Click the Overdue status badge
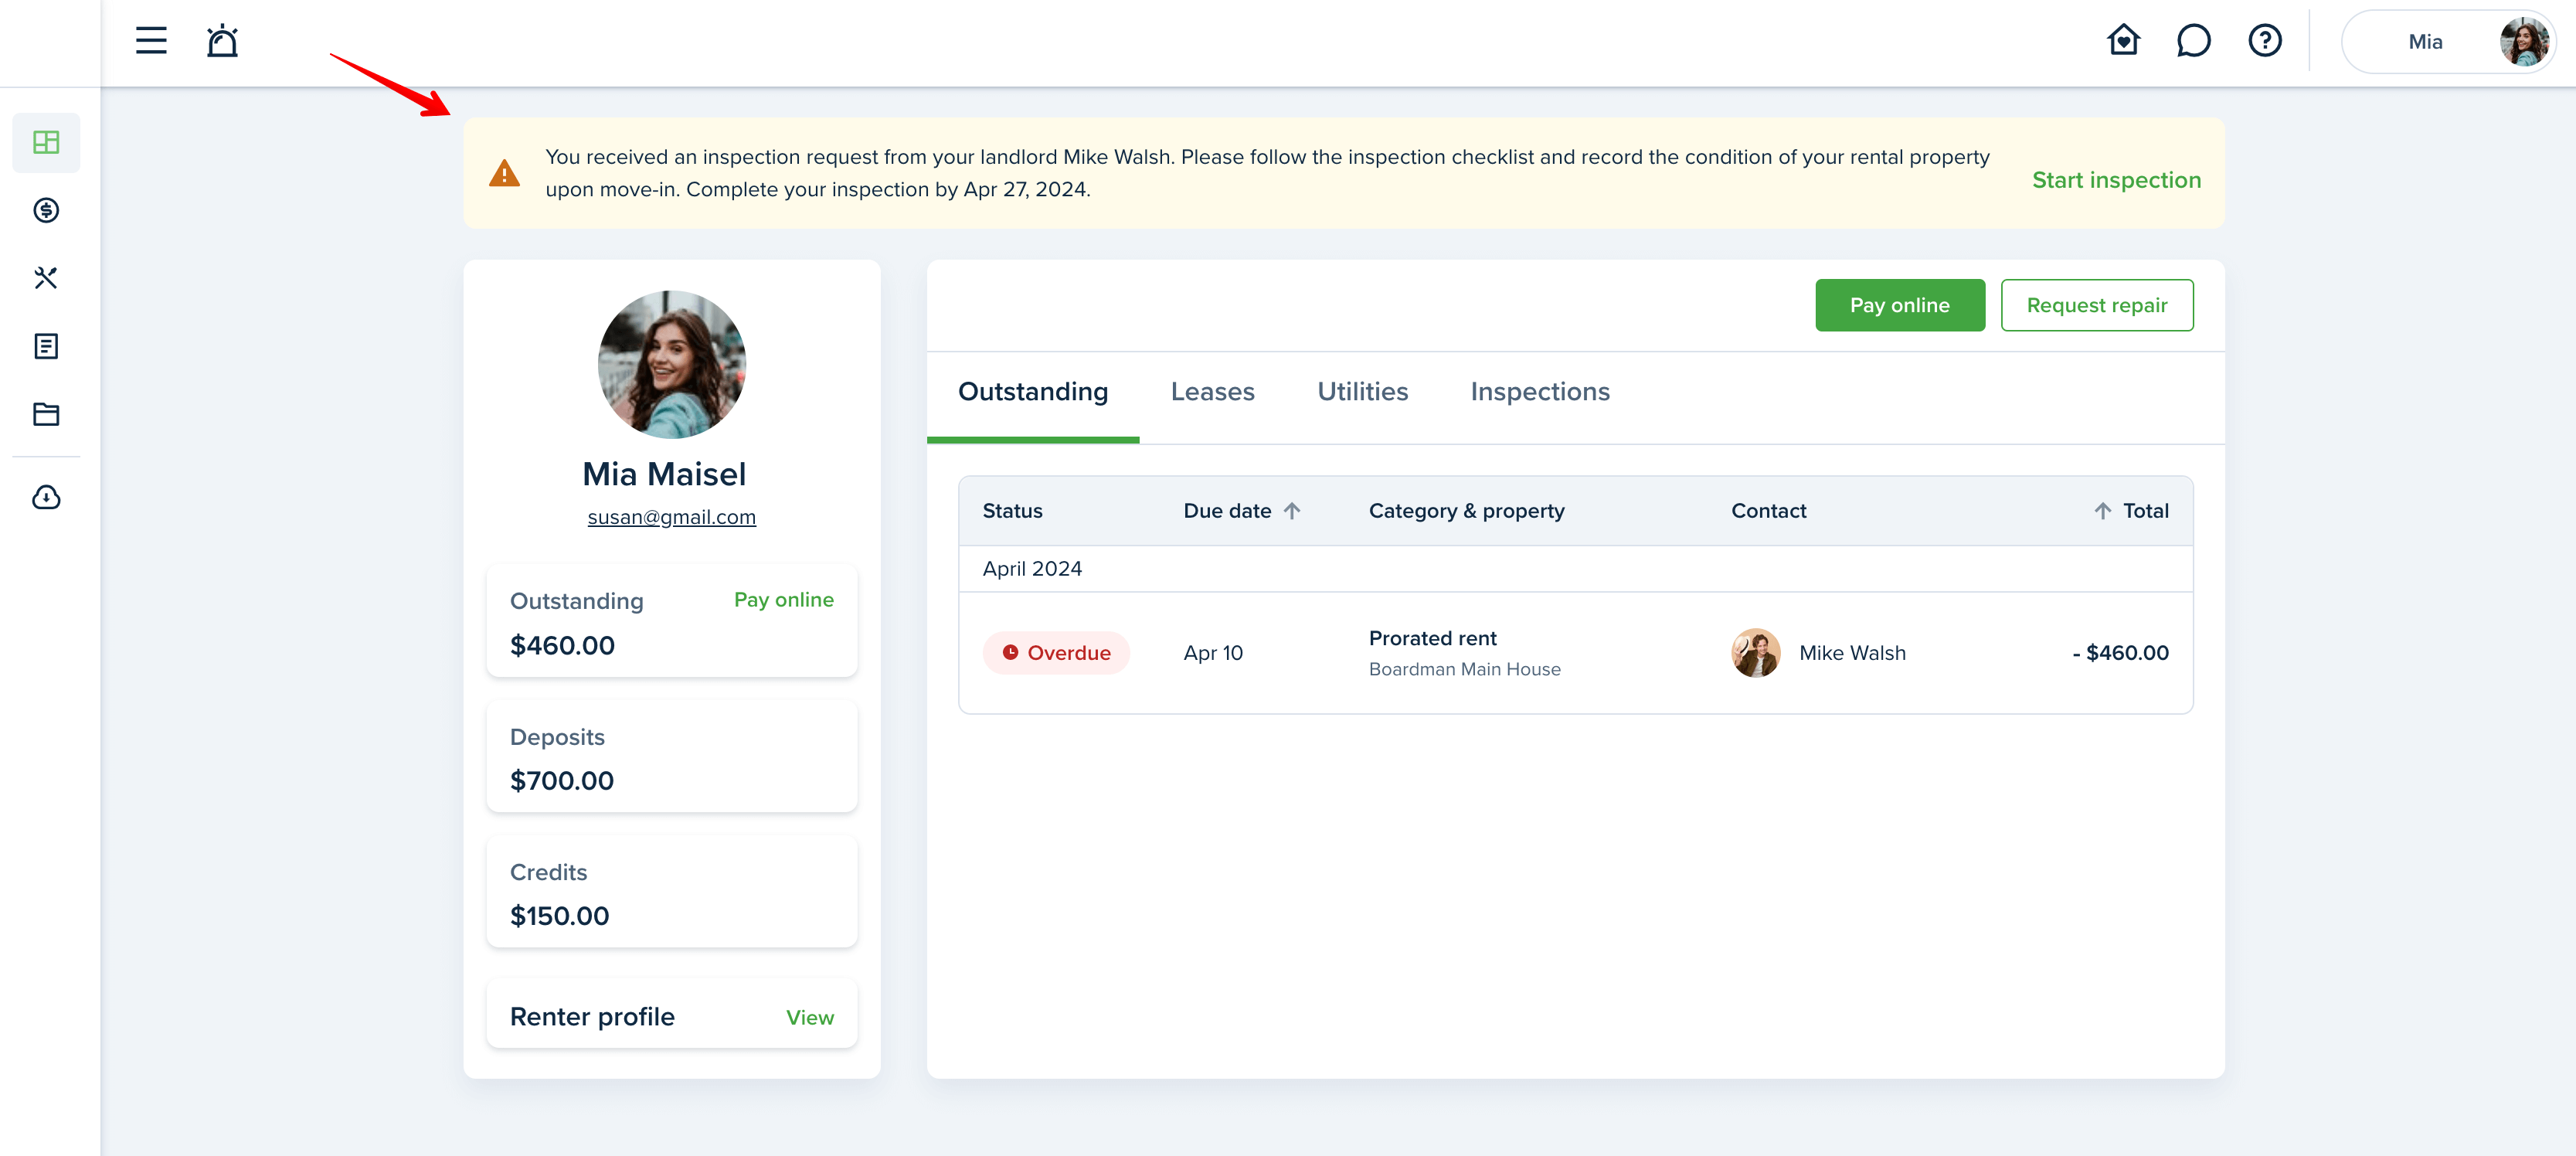Viewport: 2576px width, 1156px height. click(1056, 653)
